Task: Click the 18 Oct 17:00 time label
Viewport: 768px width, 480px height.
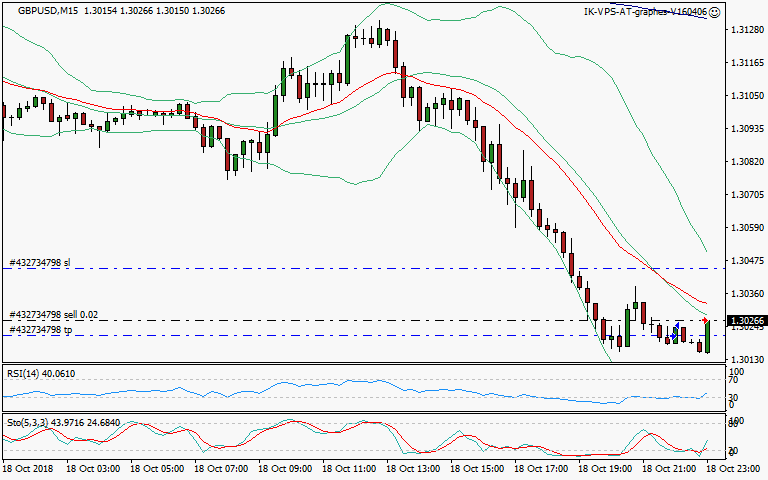Action: (x=542, y=468)
